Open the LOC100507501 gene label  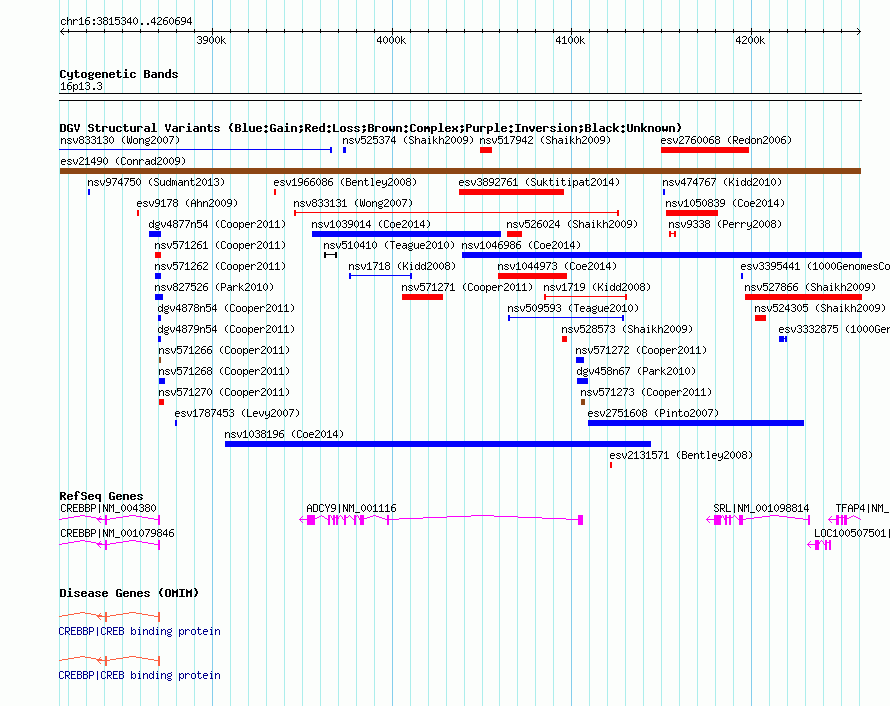pyautogui.click(x=851, y=533)
